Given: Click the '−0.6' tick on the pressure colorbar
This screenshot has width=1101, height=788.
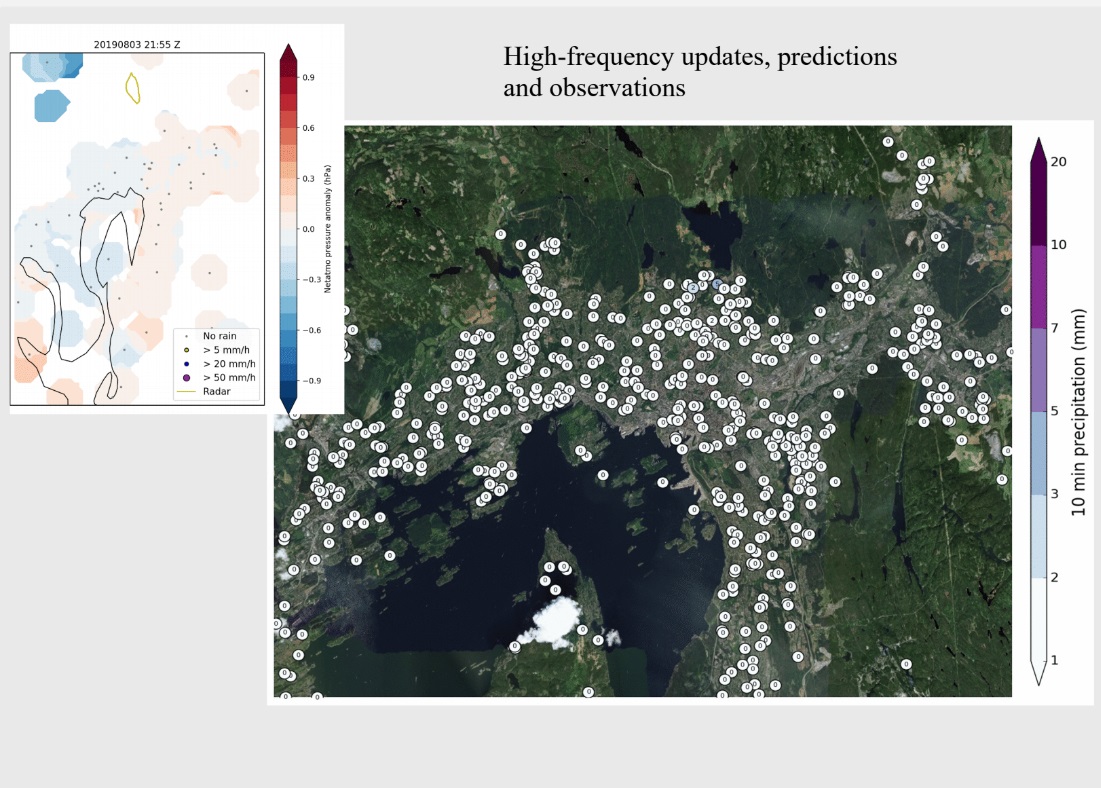Looking at the screenshot, I should coord(311,330).
